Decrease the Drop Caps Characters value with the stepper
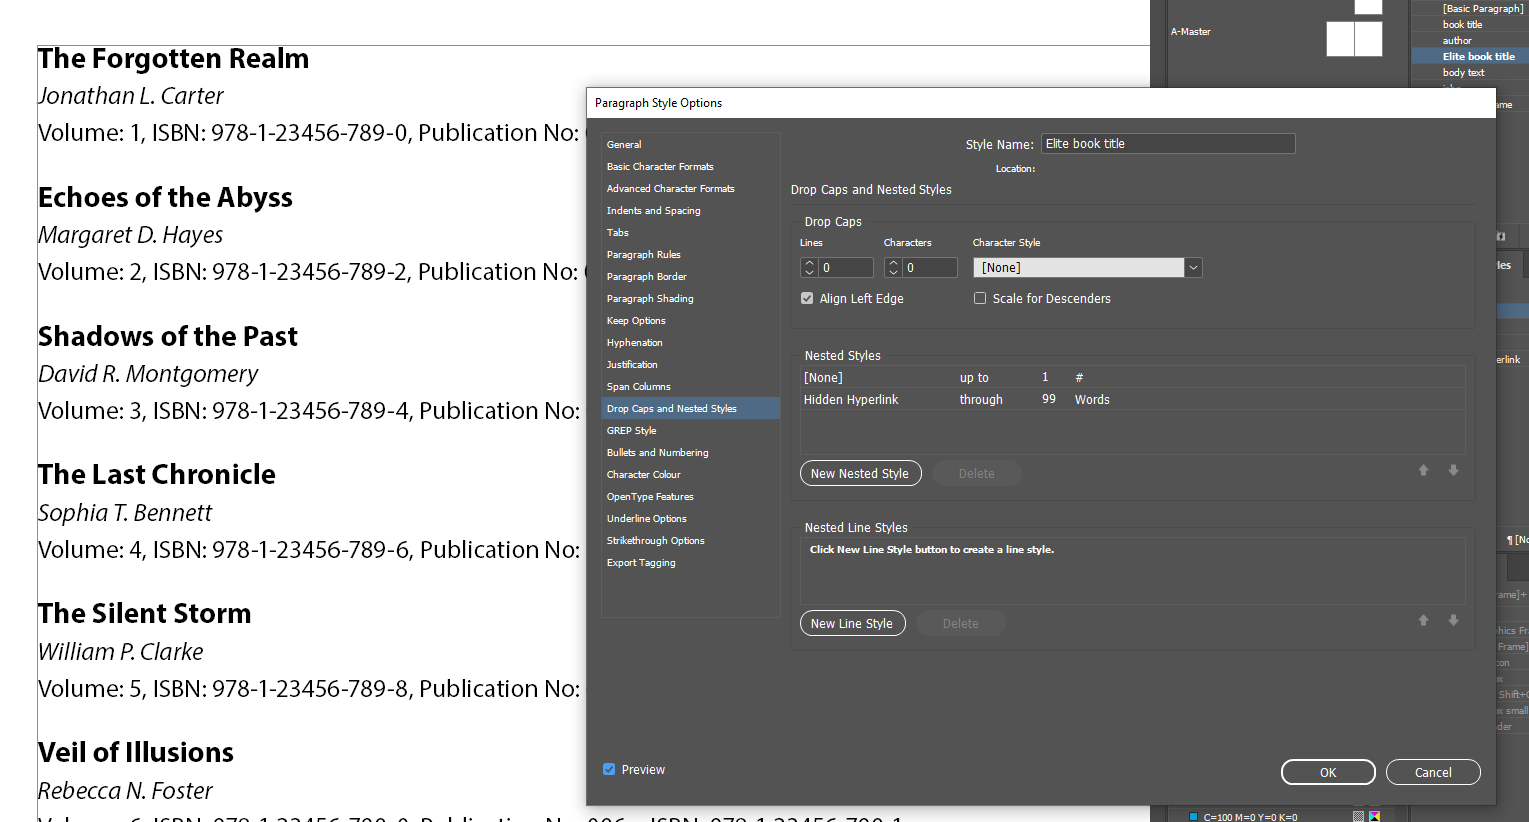 892,271
